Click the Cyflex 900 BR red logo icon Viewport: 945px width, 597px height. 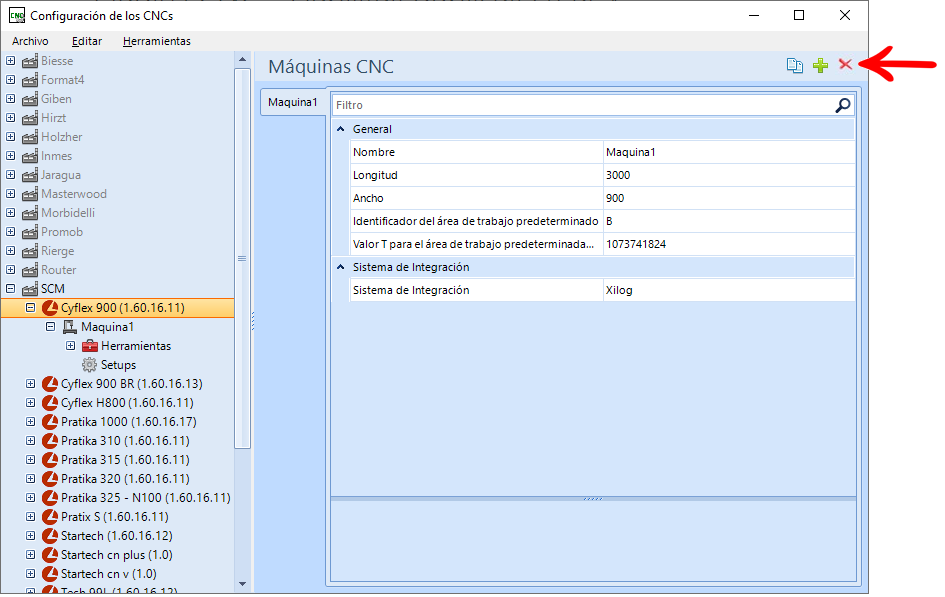(49, 384)
